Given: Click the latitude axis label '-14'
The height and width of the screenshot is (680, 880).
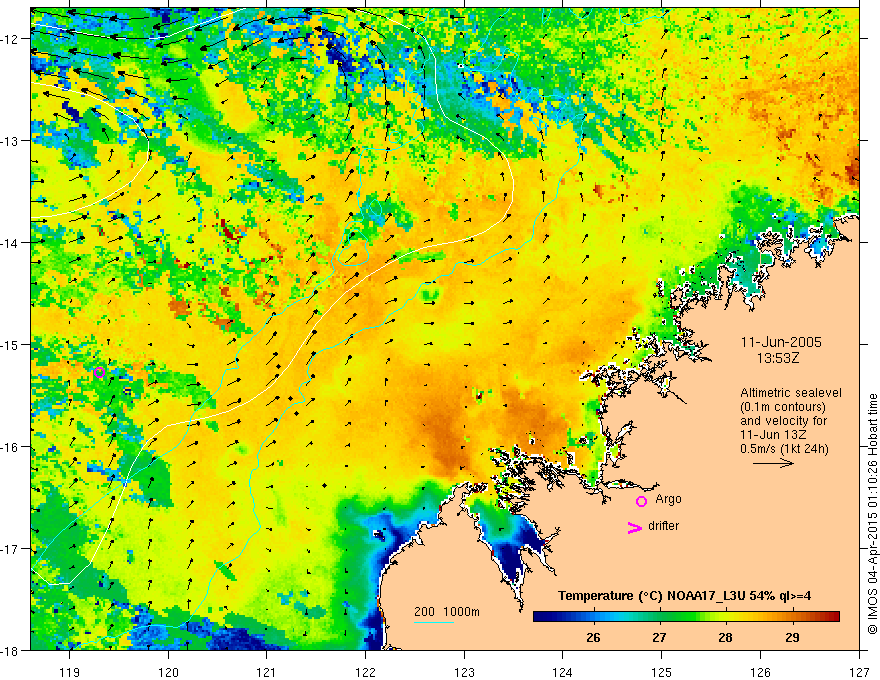Looking at the screenshot, I should 11,243.
